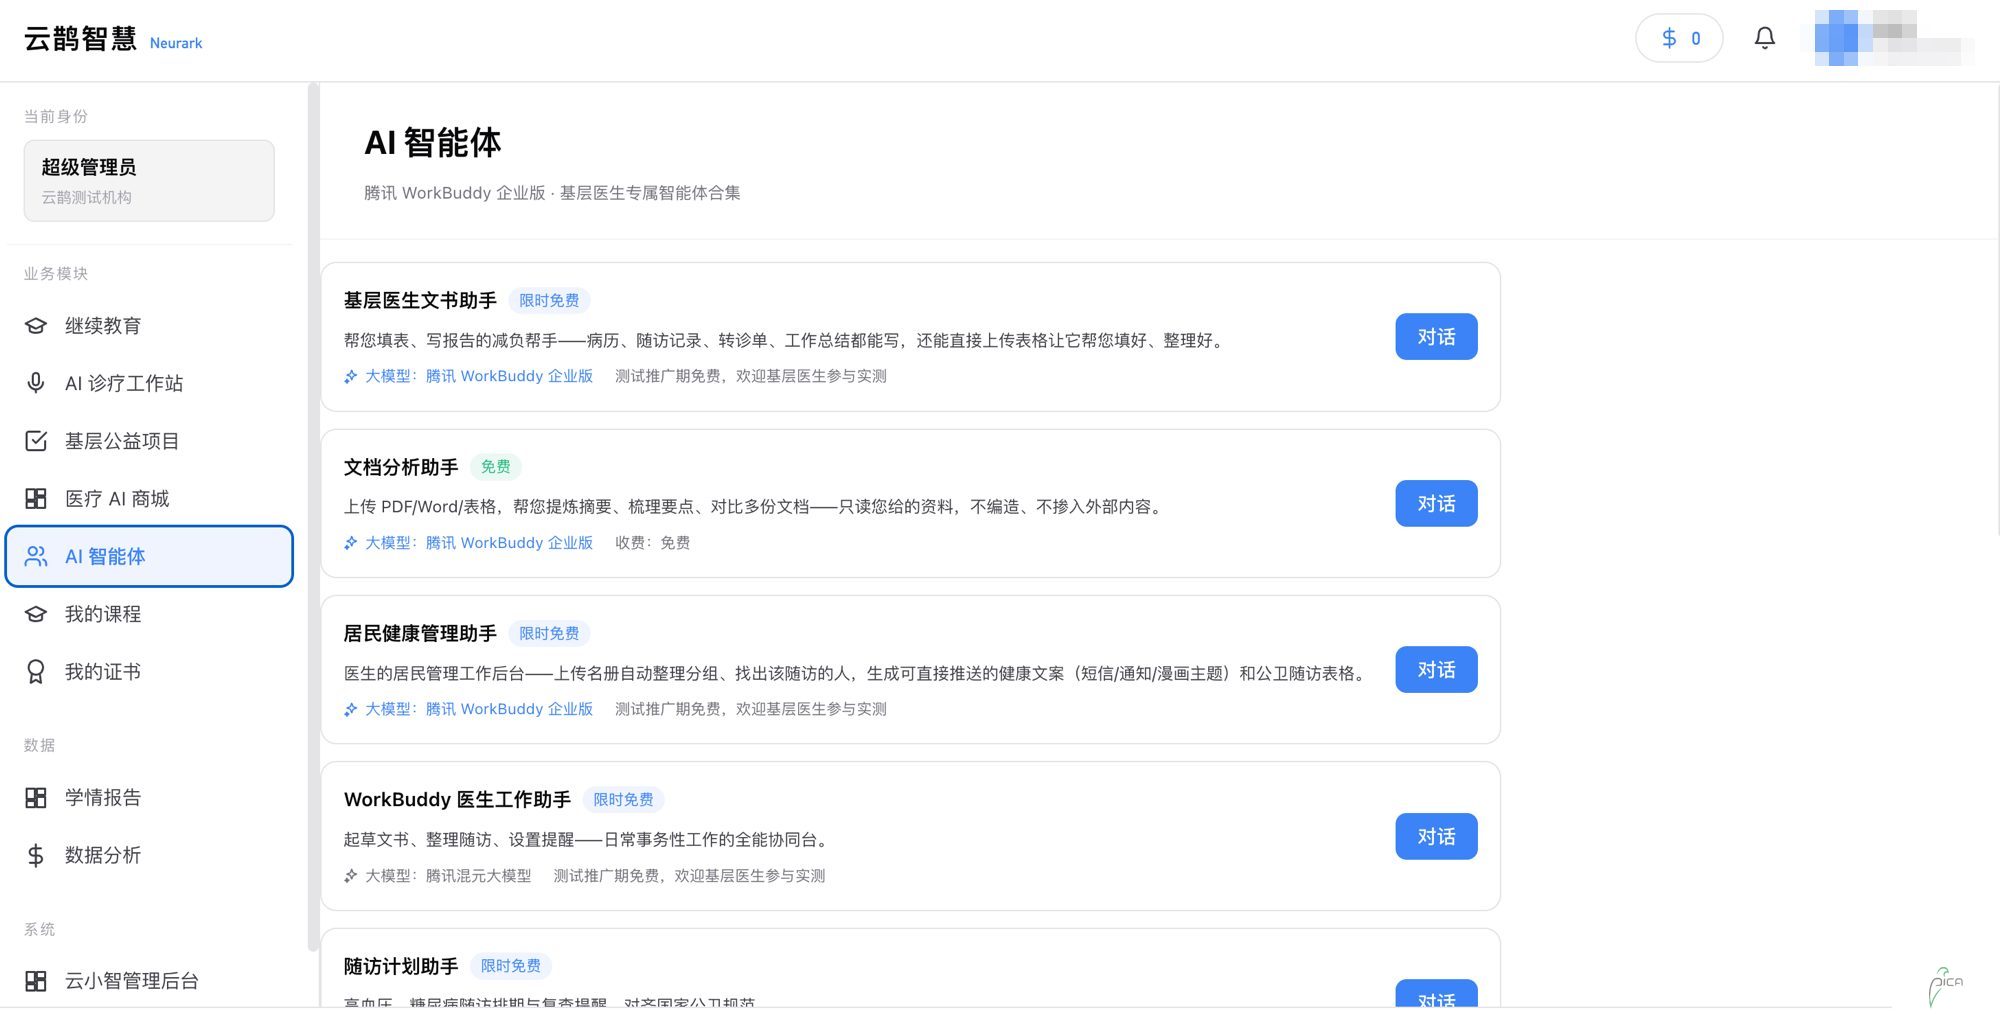Click the 基层公益项目 checkbox icon
Screen dimensions: 2000x1014
(36, 441)
